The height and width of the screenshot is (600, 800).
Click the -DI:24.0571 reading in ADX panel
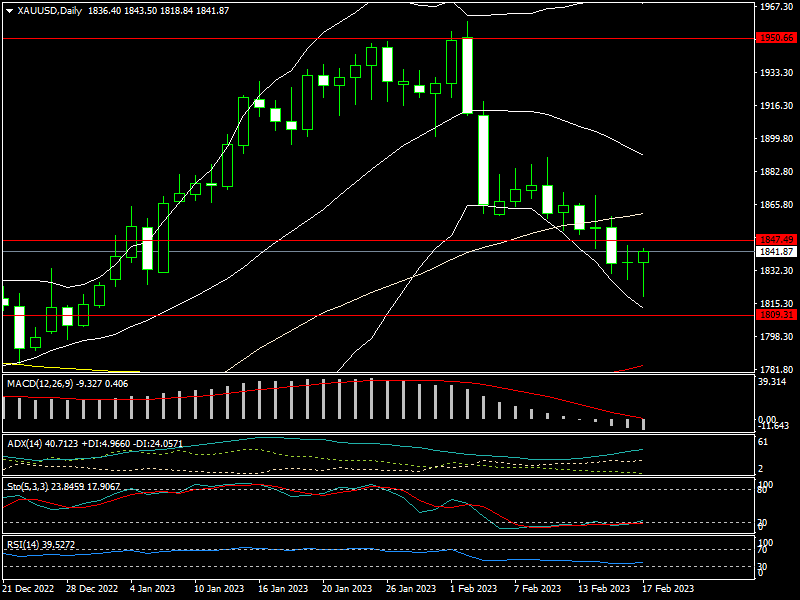click(158, 443)
